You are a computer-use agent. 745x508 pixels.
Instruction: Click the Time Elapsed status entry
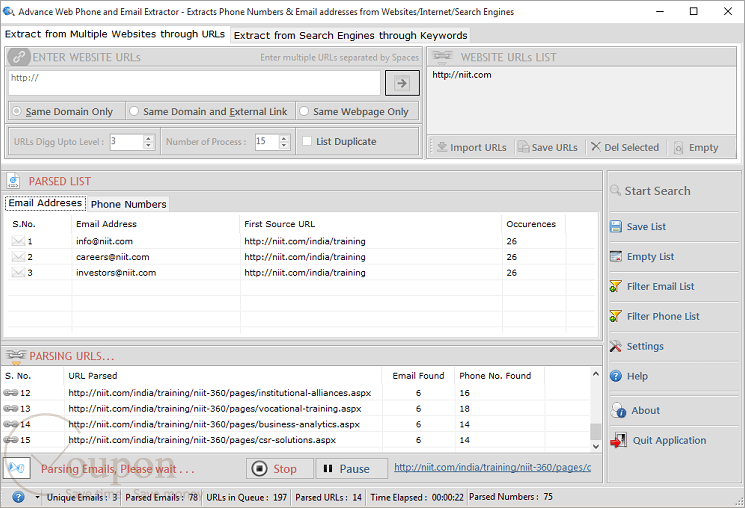pyautogui.click(x=417, y=497)
